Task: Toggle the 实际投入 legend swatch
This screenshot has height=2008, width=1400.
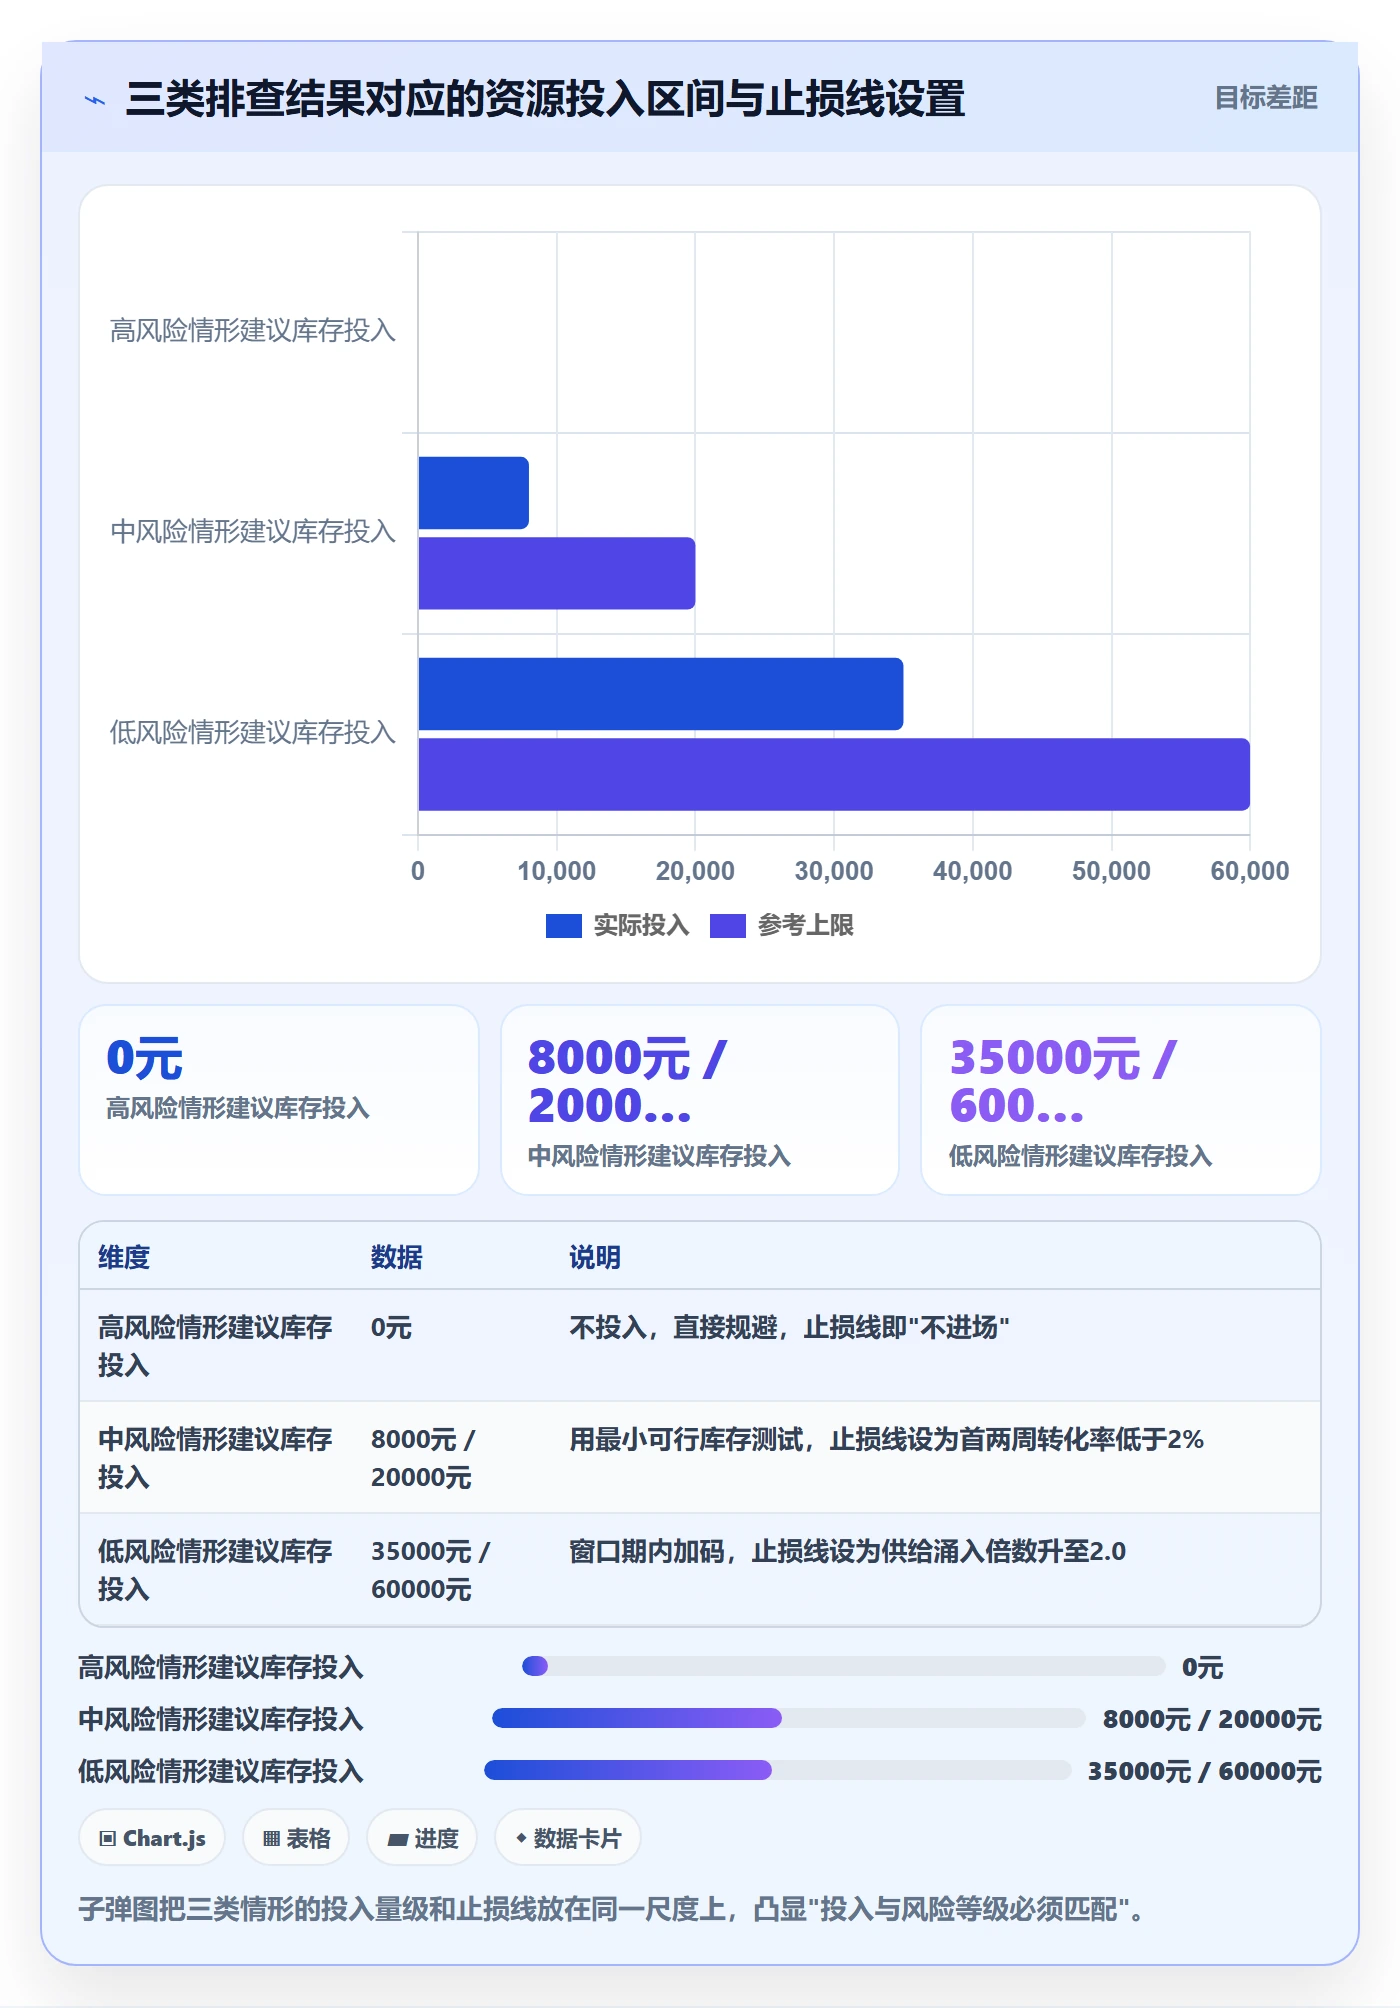Action: click(563, 926)
